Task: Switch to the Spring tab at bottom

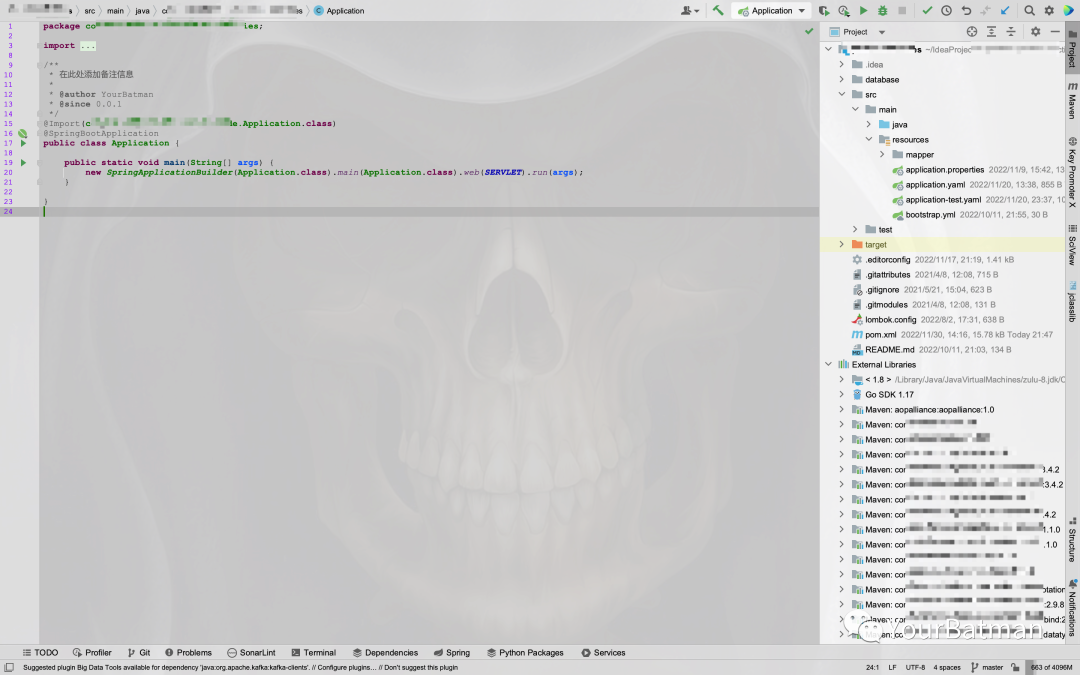Action: tap(451, 652)
